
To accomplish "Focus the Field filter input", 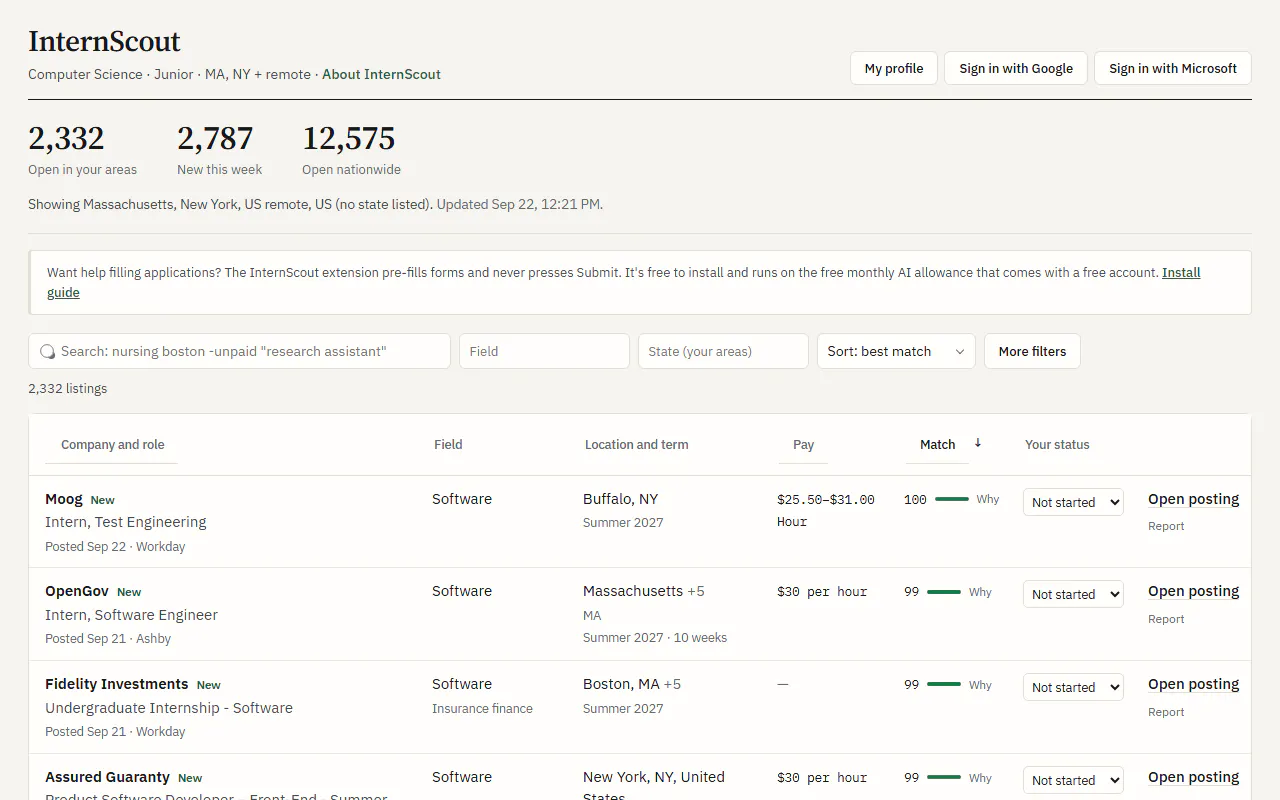I will (544, 351).
